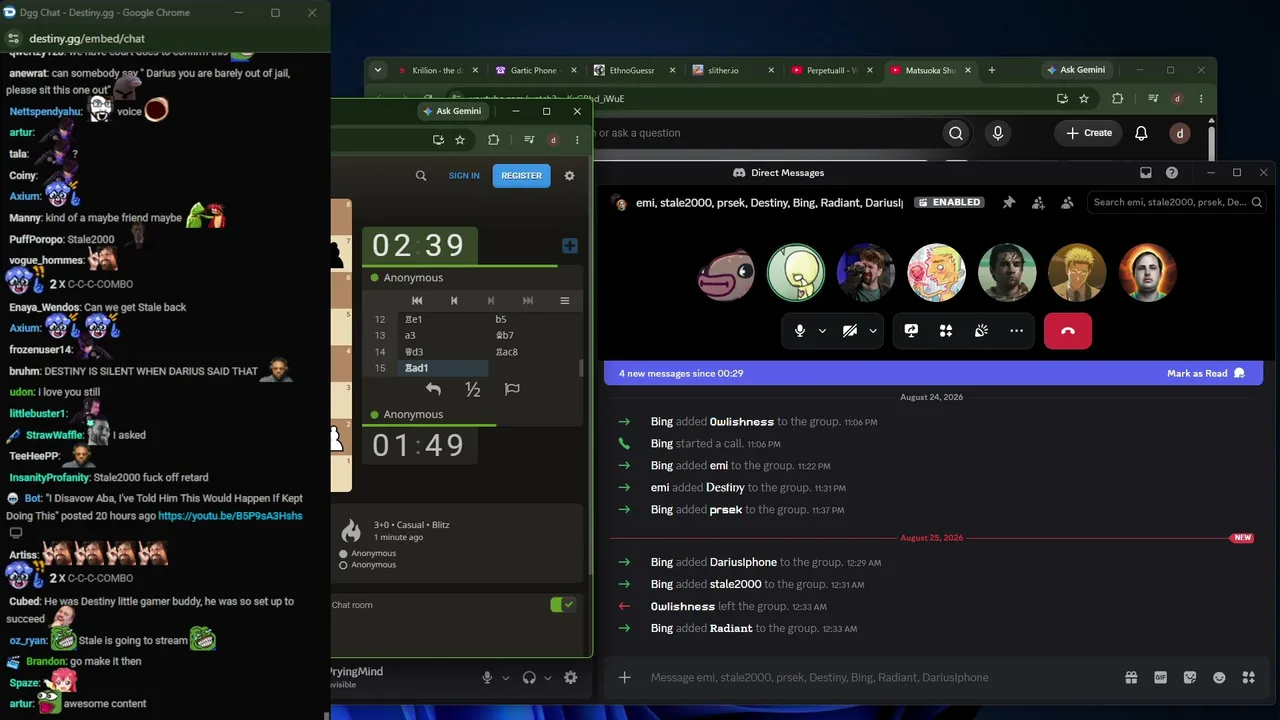The image size is (1280, 720).
Task: Go to previous move in Lichess
Action: pyautogui.click(x=454, y=300)
